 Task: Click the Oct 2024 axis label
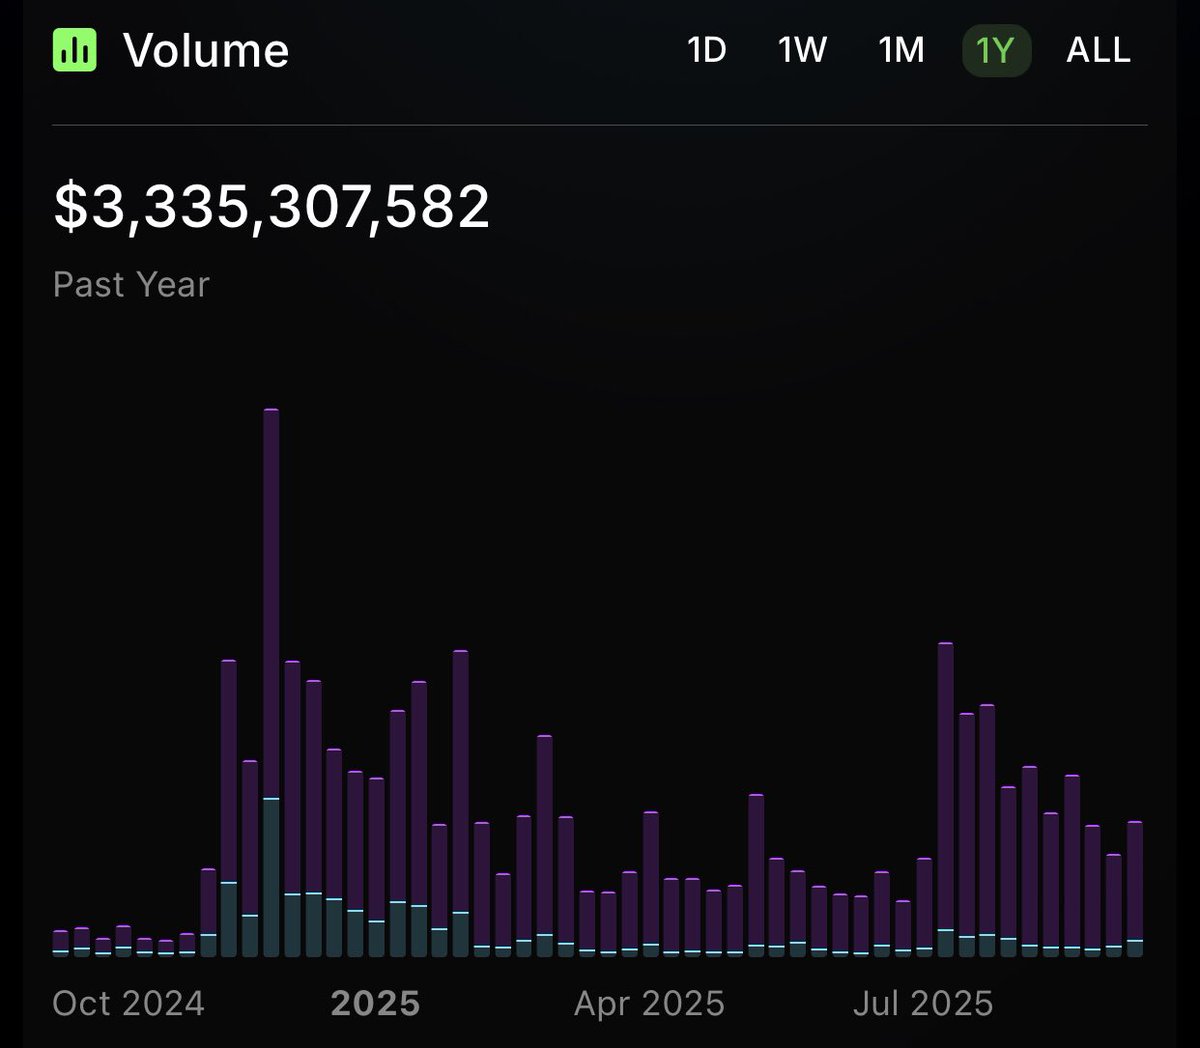click(130, 1003)
